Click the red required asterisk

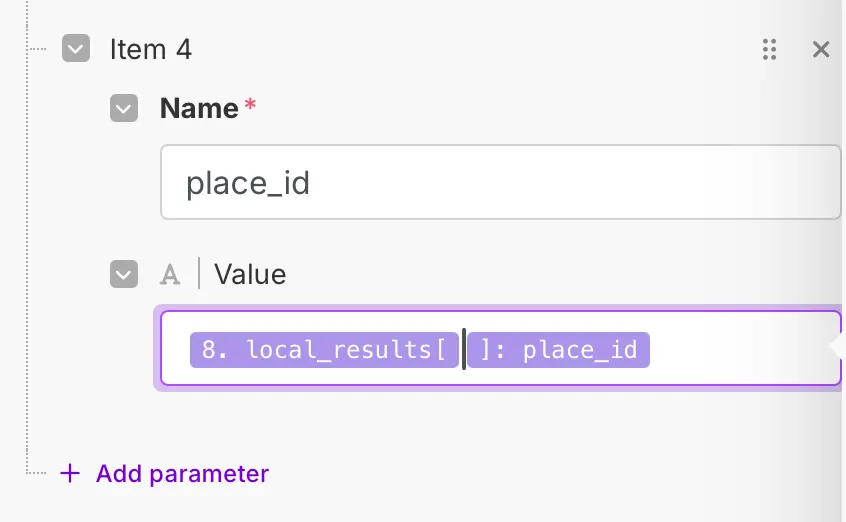tap(250, 105)
